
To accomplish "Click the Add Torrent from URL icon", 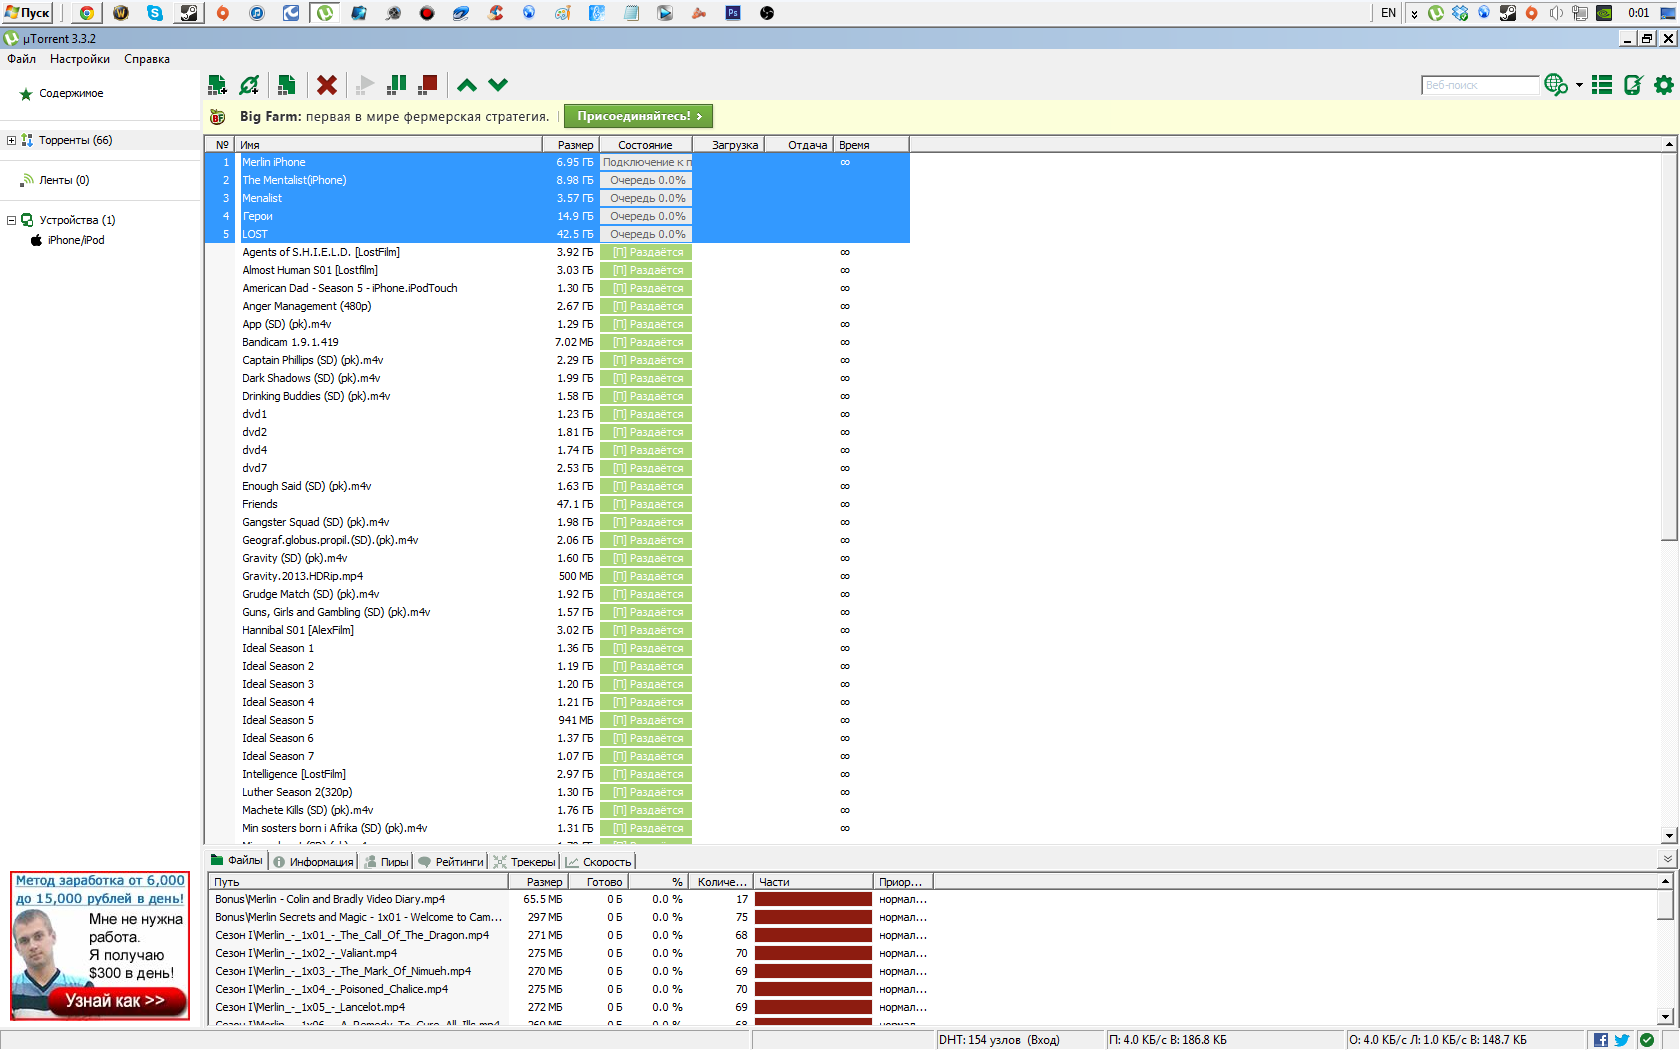I will [250, 85].
